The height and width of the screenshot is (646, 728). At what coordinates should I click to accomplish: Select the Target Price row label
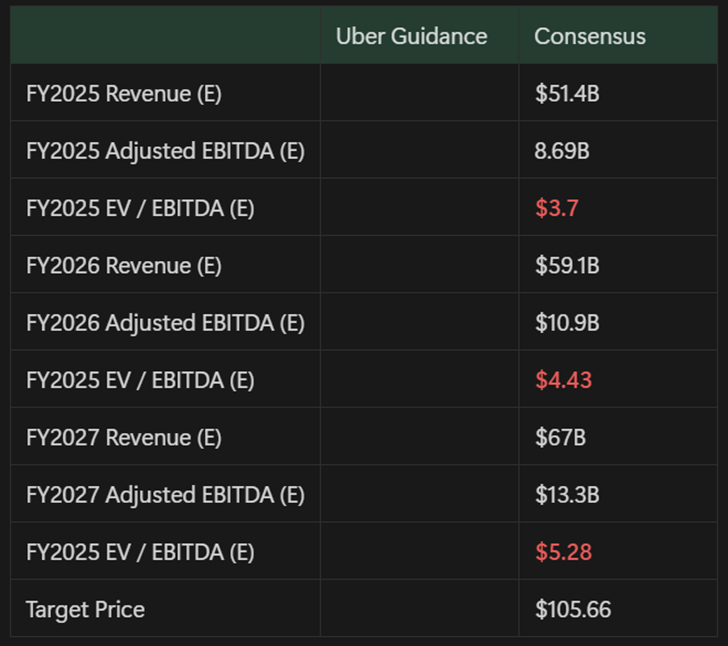(85, 609)
